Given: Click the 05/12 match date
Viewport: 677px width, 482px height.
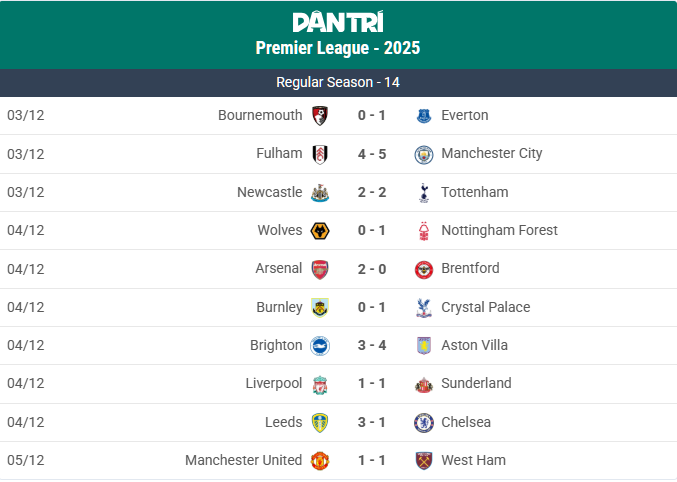Looking at the screenshot, I should click(26, 461).
